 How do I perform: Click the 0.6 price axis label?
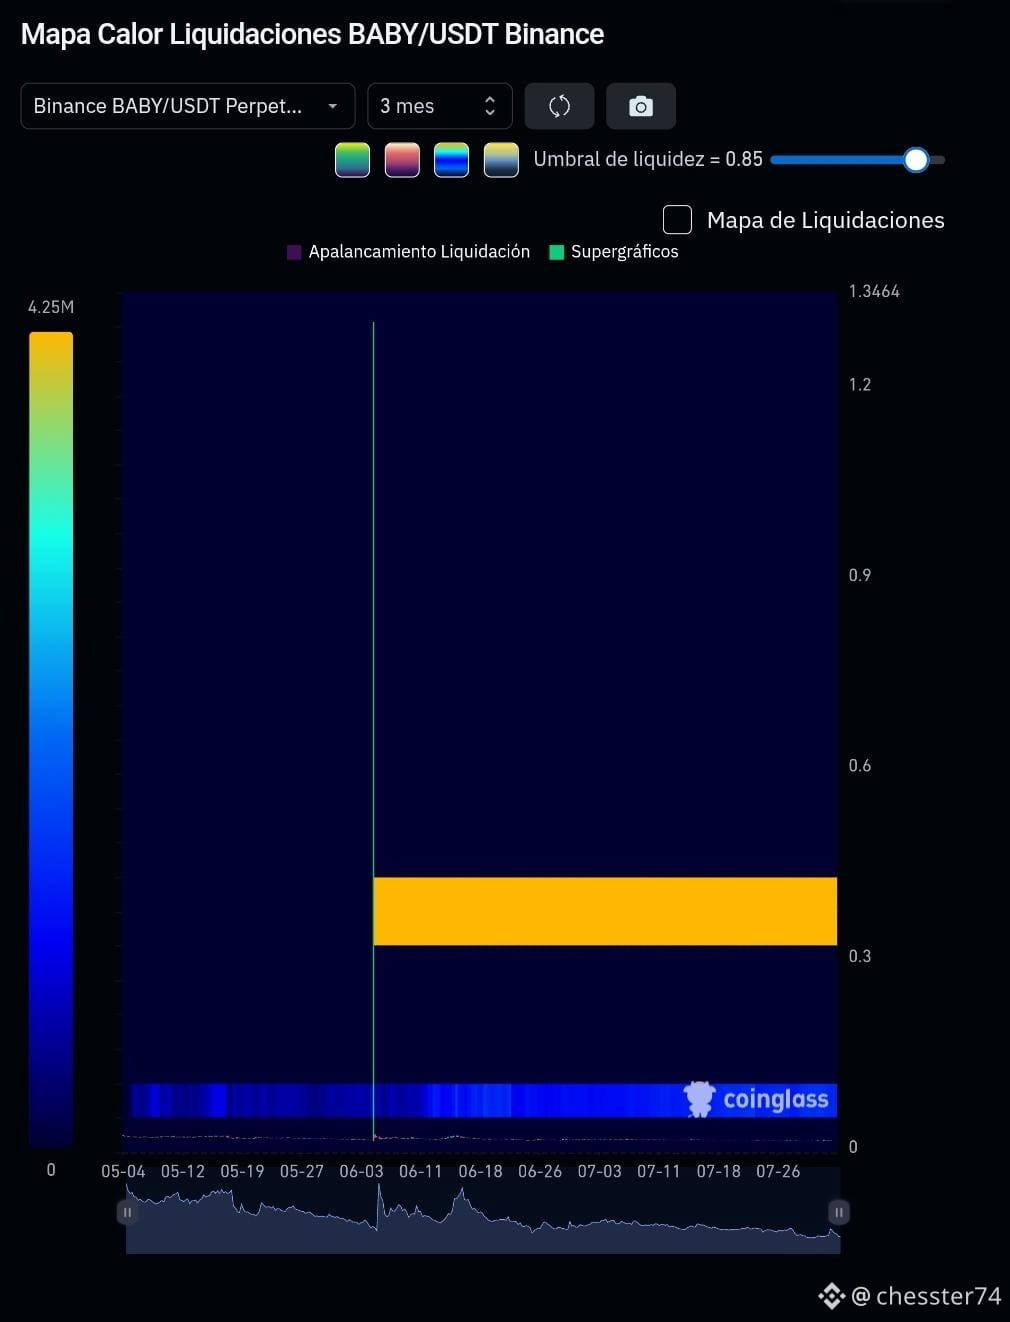[x=860, y=765]
